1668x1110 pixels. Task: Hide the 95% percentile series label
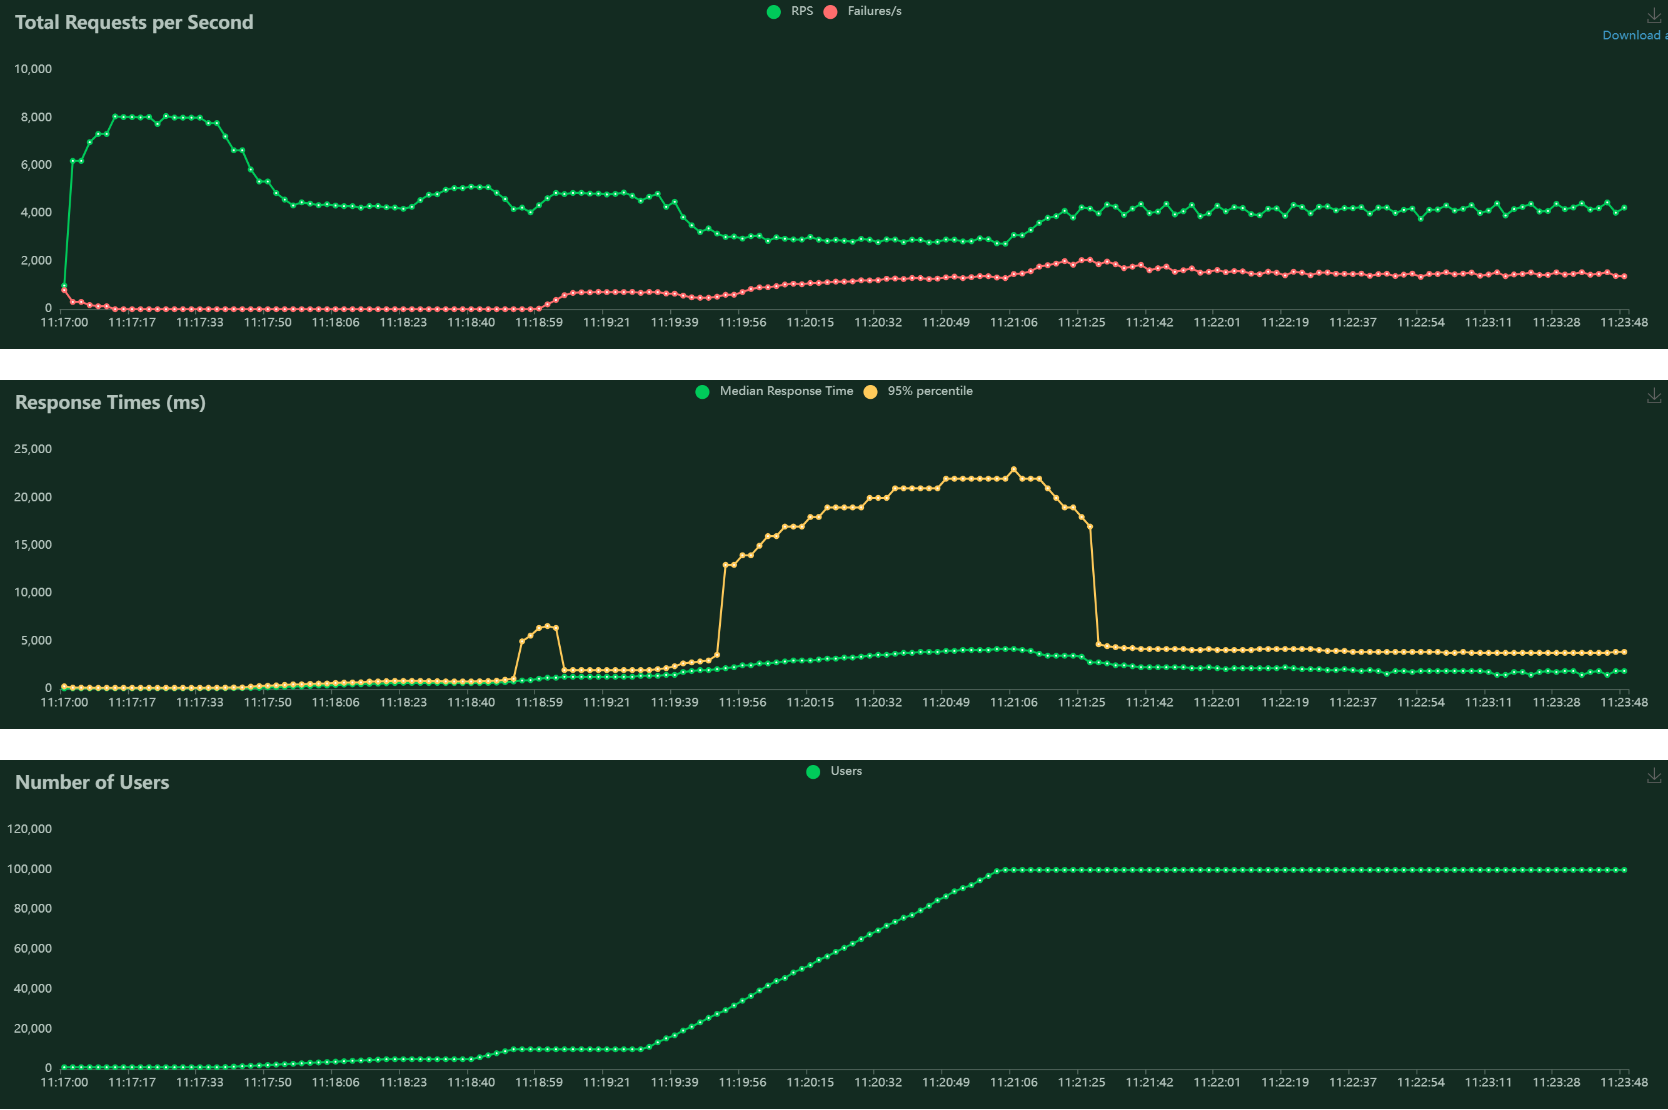pos(930,391)
